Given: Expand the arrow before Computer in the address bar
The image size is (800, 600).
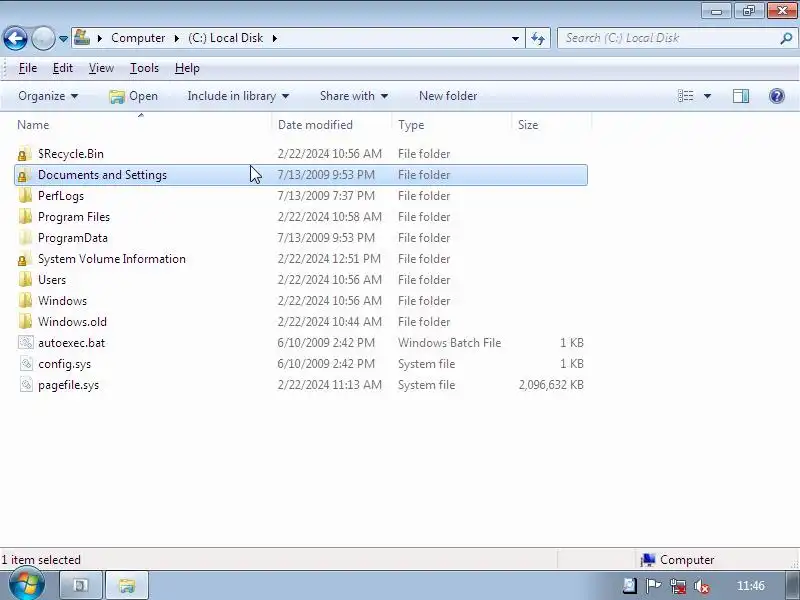Looking at the screenshot, I should coord(100,38).
